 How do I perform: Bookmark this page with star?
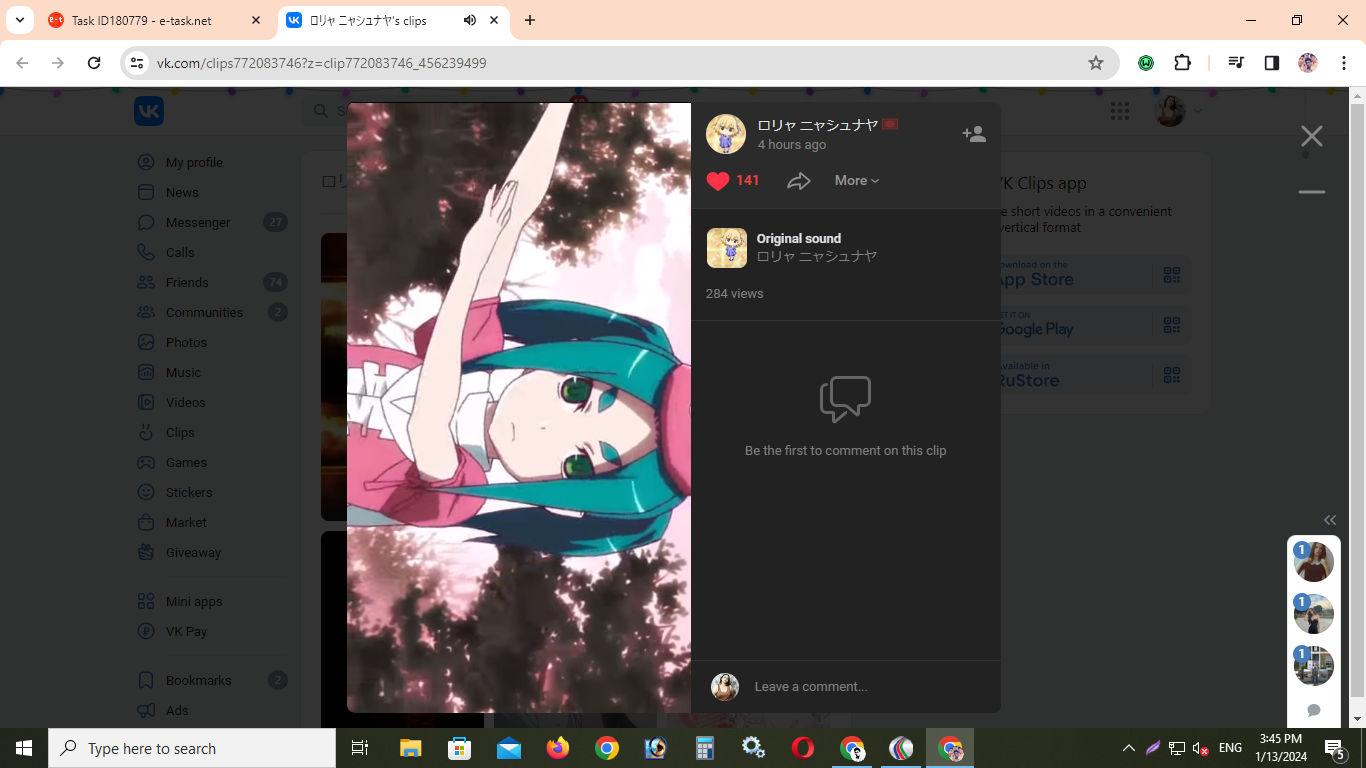[1096, 63]
